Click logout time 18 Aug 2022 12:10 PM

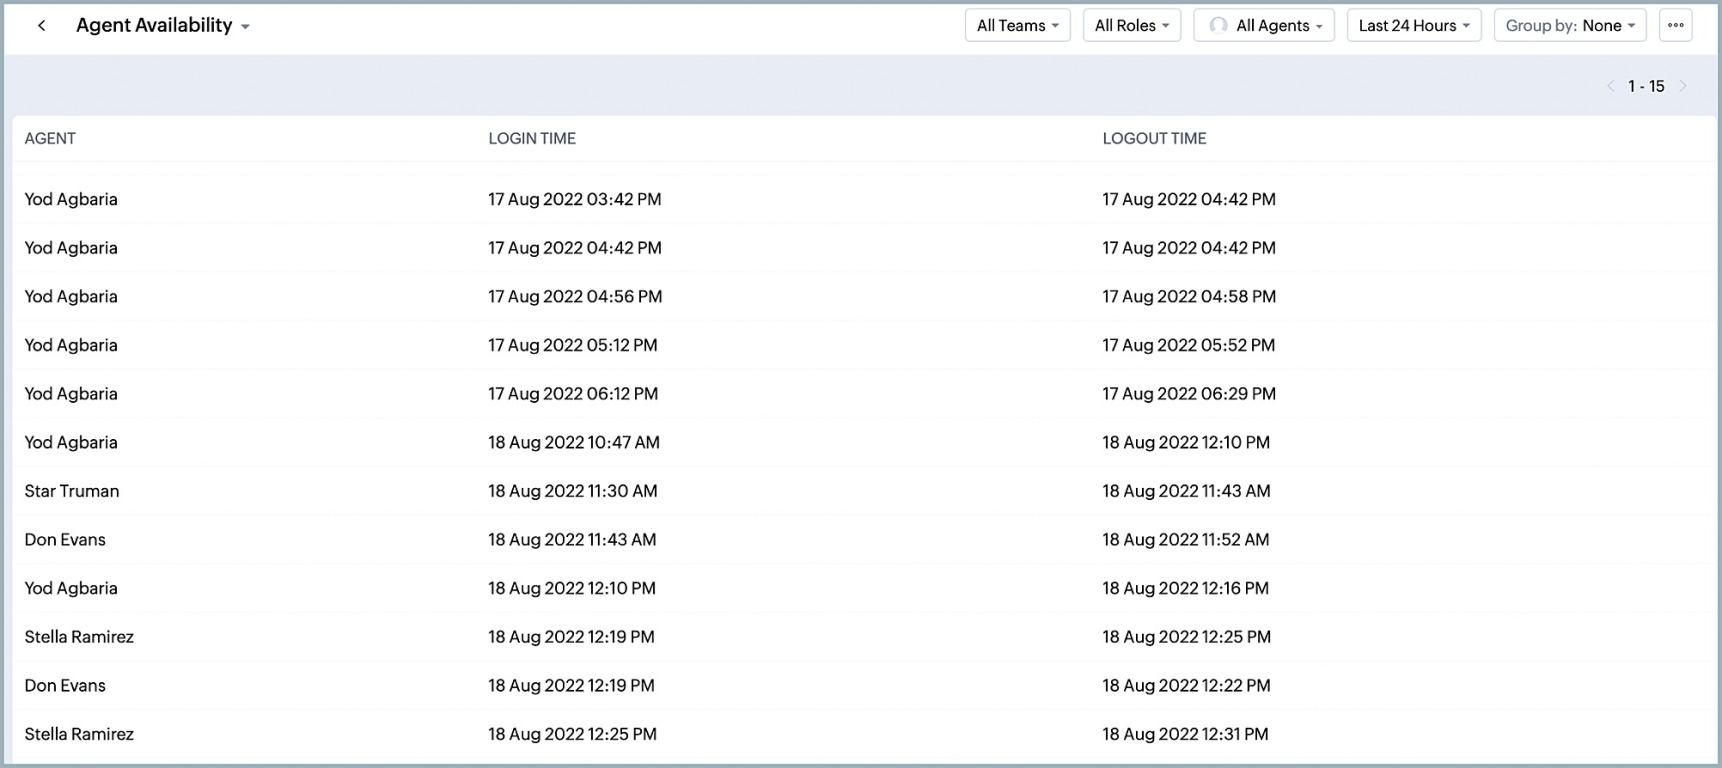[x=1186, y=443]
